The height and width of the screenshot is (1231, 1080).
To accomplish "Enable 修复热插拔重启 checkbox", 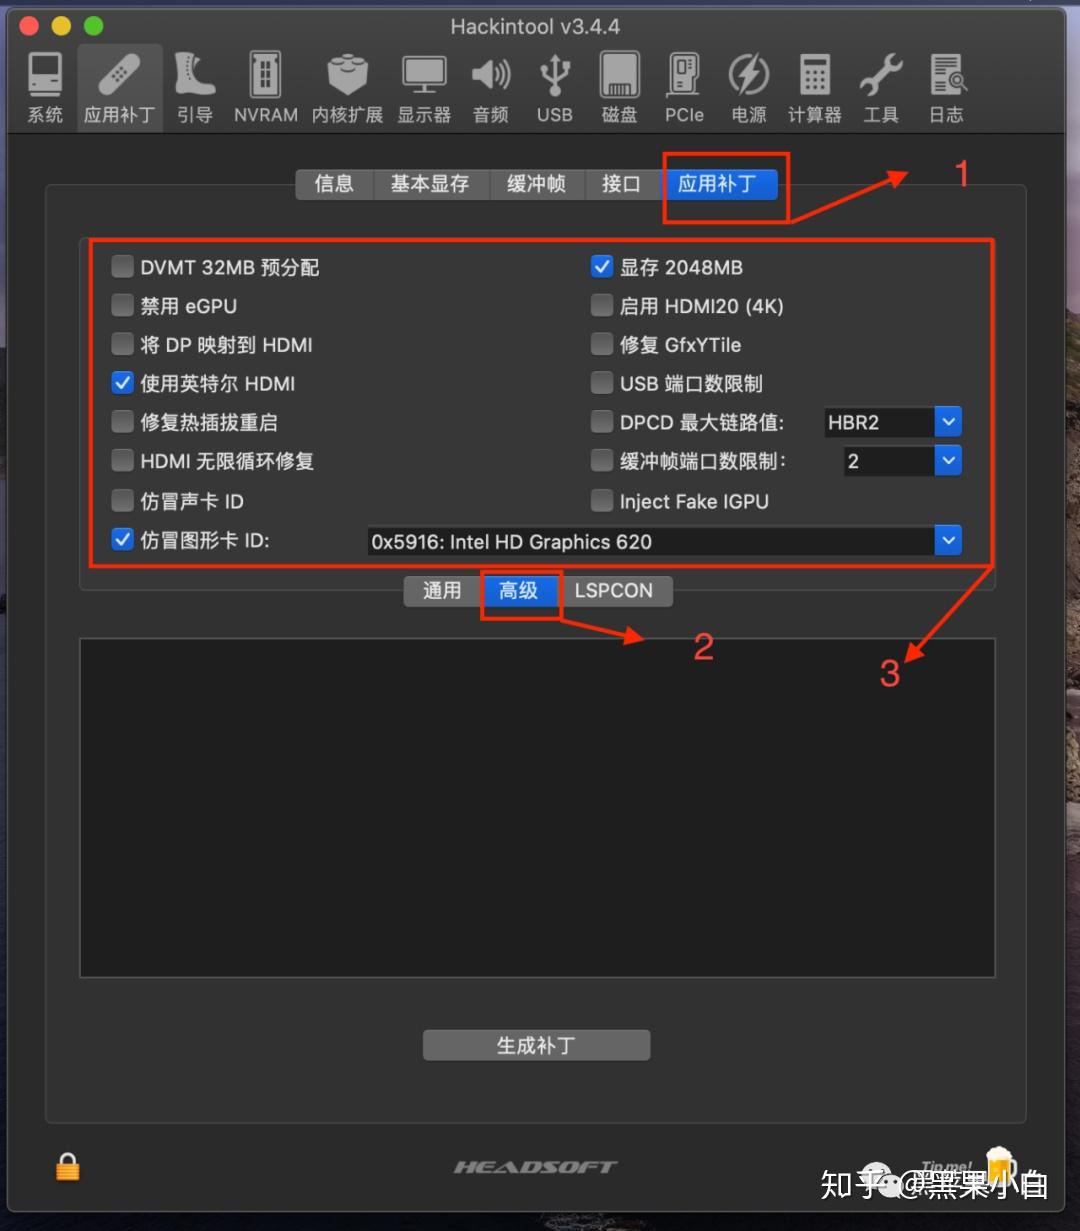I will (x=122, y=422).
